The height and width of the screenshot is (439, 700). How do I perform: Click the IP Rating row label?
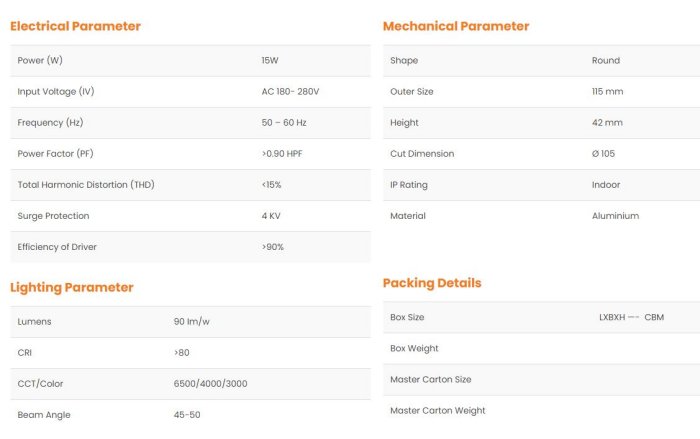tap(409, 185)
